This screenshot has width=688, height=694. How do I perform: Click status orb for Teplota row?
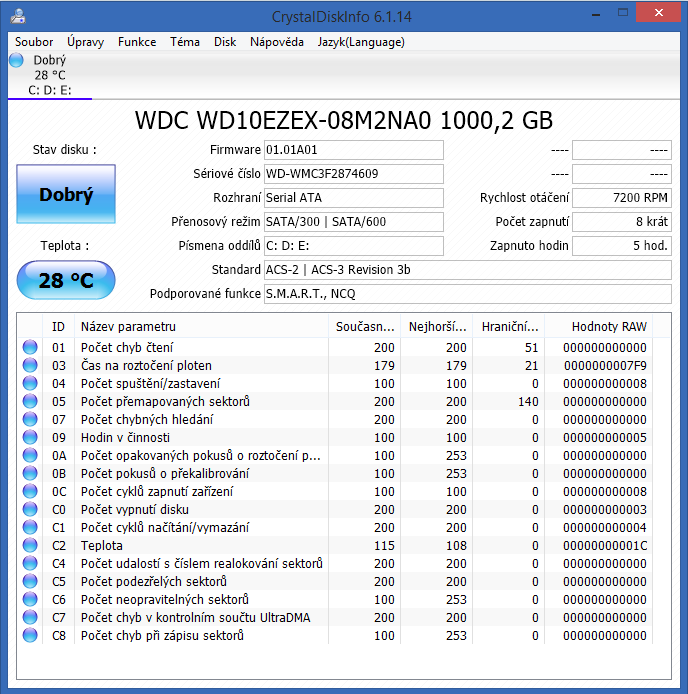tap(30, 546)
